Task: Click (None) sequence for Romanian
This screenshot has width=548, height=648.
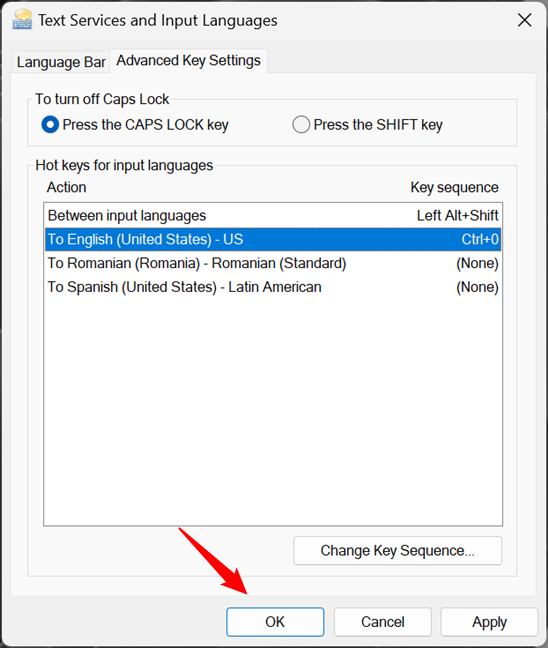Action: (x=477, y=263)
